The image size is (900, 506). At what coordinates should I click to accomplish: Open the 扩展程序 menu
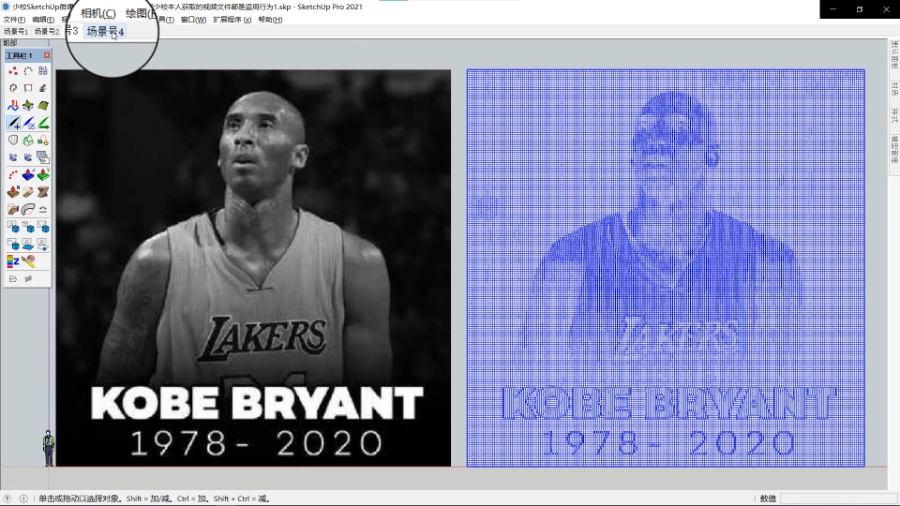[232, 20]
